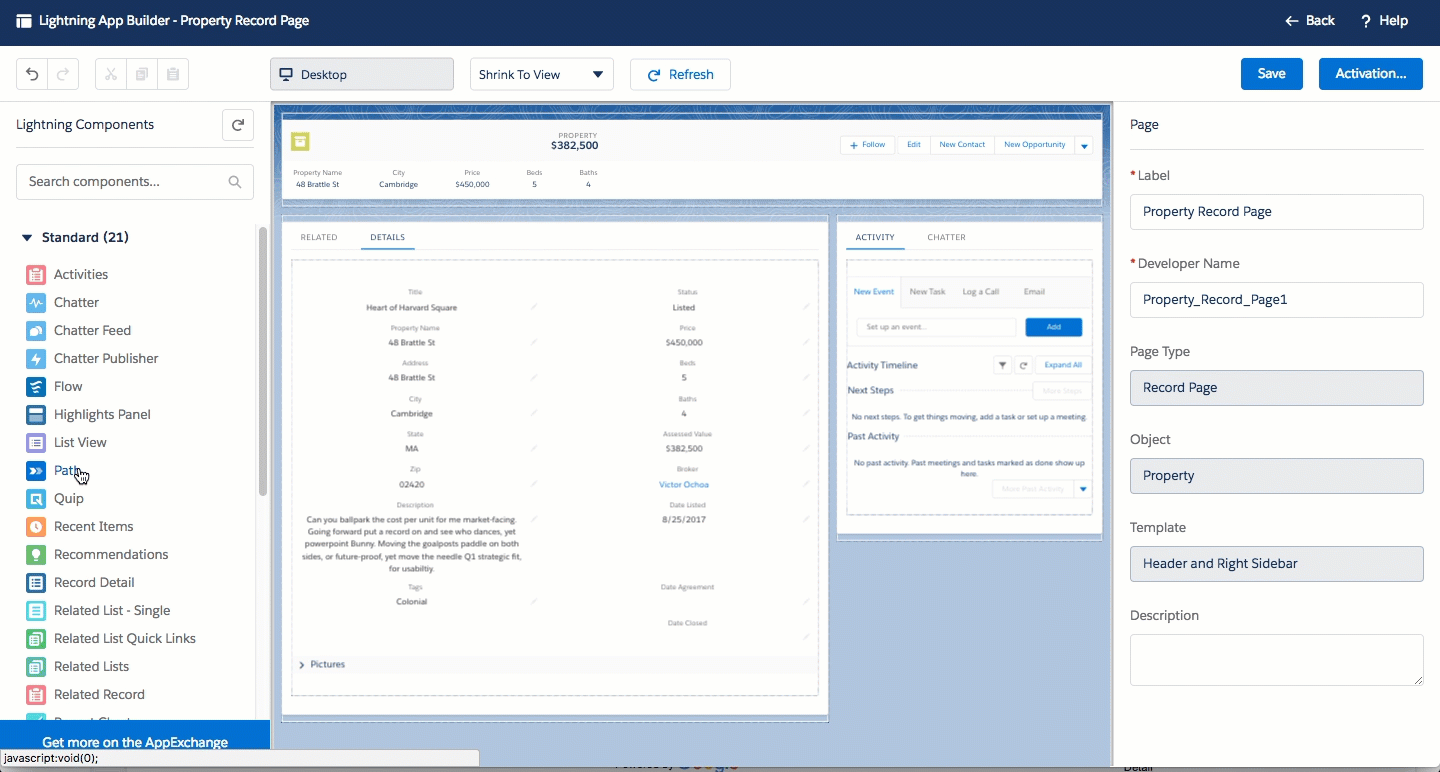Click Get more on the AppExchange

coord(135,742)
